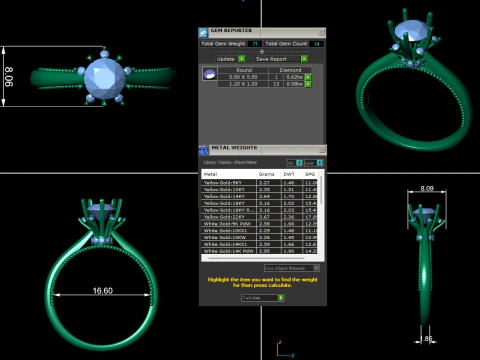Select the Yellow Gold:22KY row
Screen dimensions: 480x360
click(259, 217)
